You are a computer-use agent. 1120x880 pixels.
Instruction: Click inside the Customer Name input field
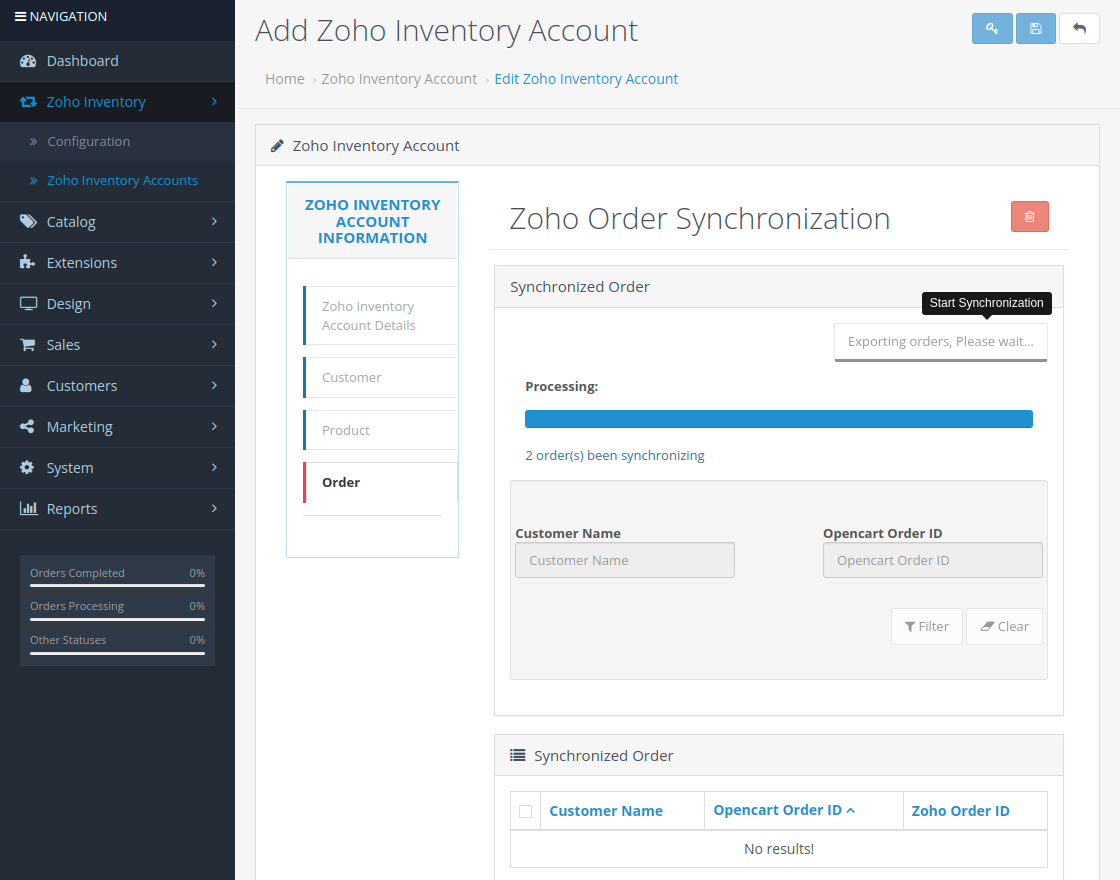[624, 560]
